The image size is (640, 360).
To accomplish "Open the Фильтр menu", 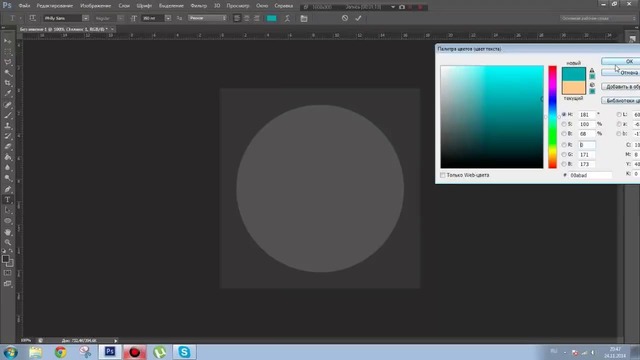I will [199, 6].
